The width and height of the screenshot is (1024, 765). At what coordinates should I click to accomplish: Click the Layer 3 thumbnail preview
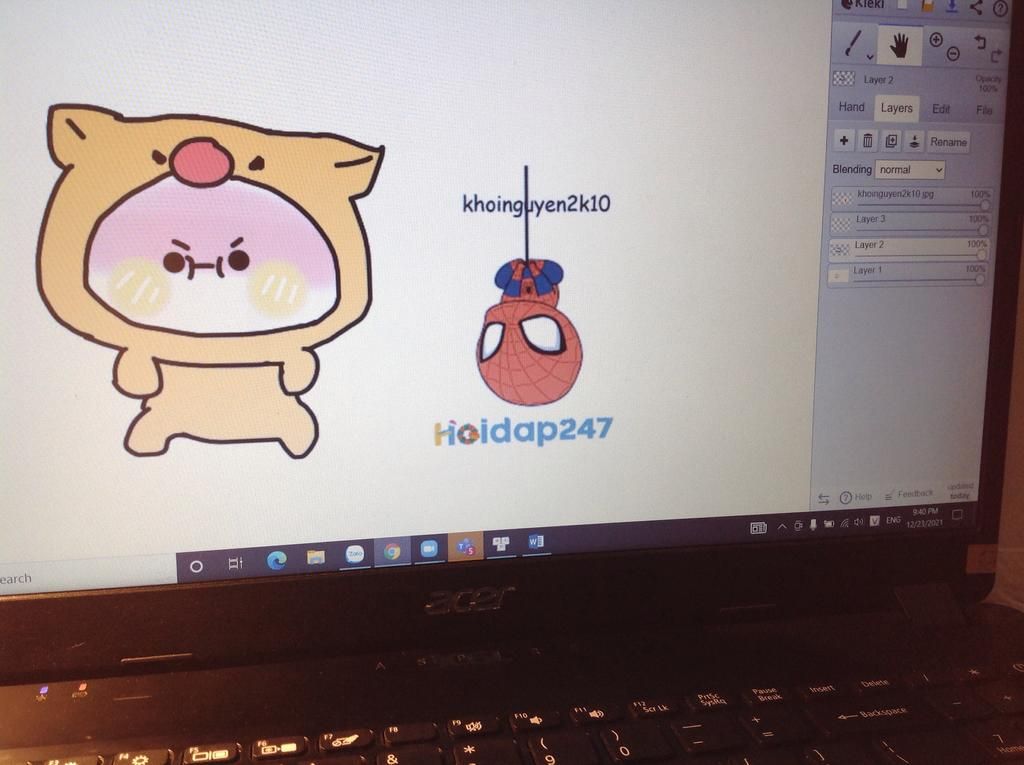coord(841,224)
